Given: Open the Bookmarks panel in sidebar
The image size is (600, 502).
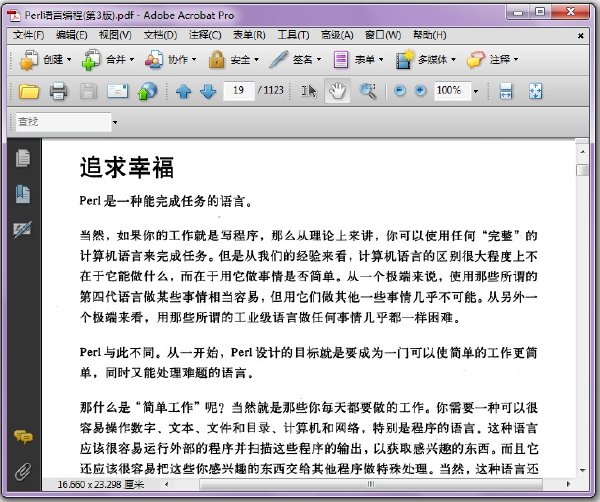Looking at the screenshot, I should [23, 194].
